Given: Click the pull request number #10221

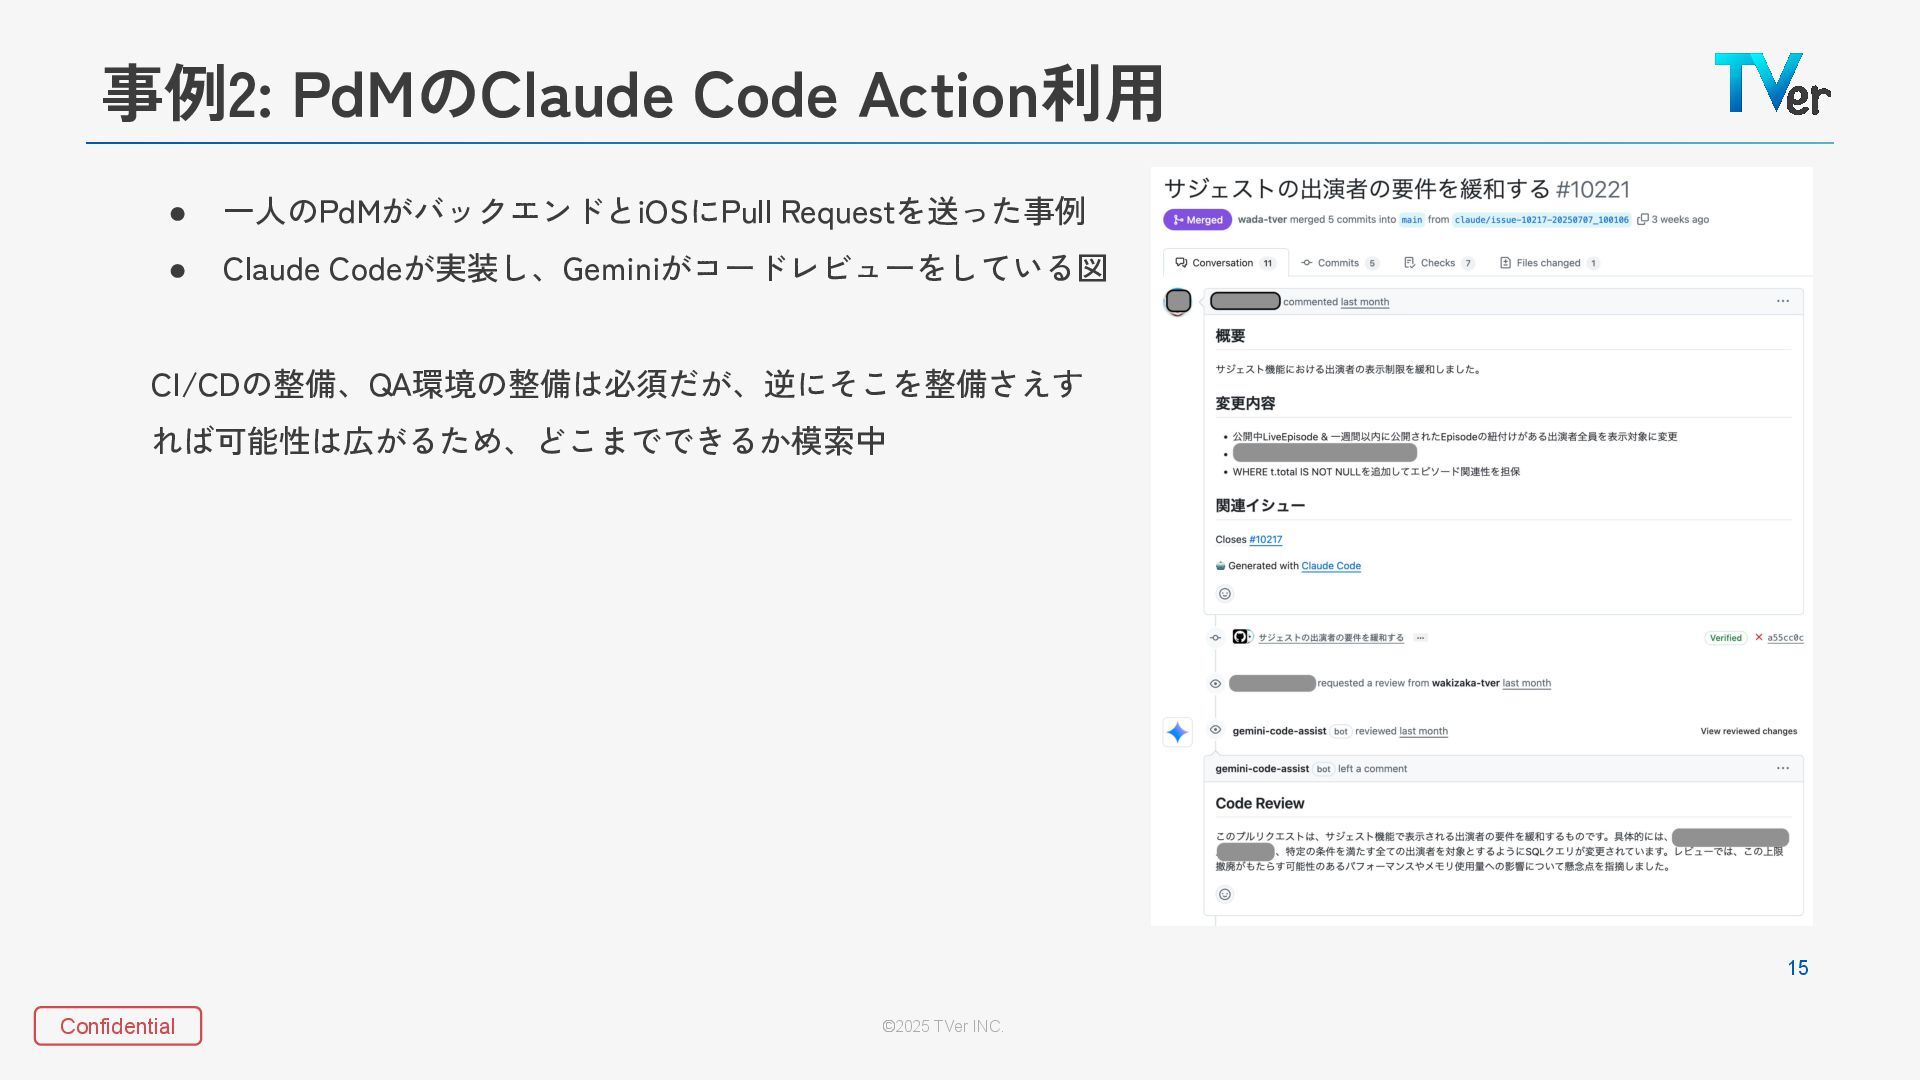Looking at the screenshot, I should tap(1593, 190).
